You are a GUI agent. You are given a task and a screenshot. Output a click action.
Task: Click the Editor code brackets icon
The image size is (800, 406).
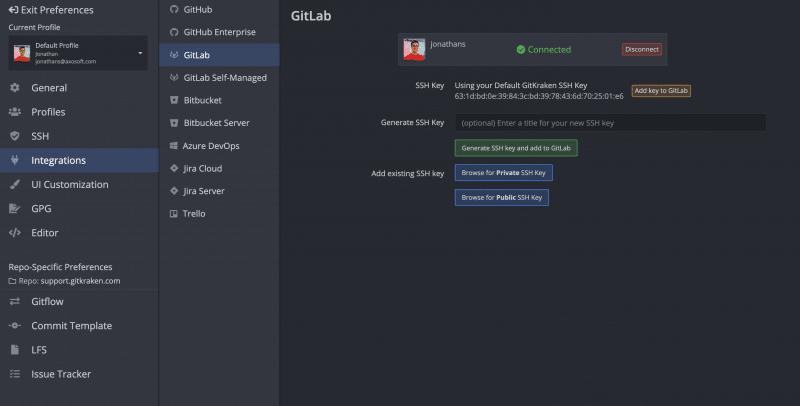(x=15, y=233)
